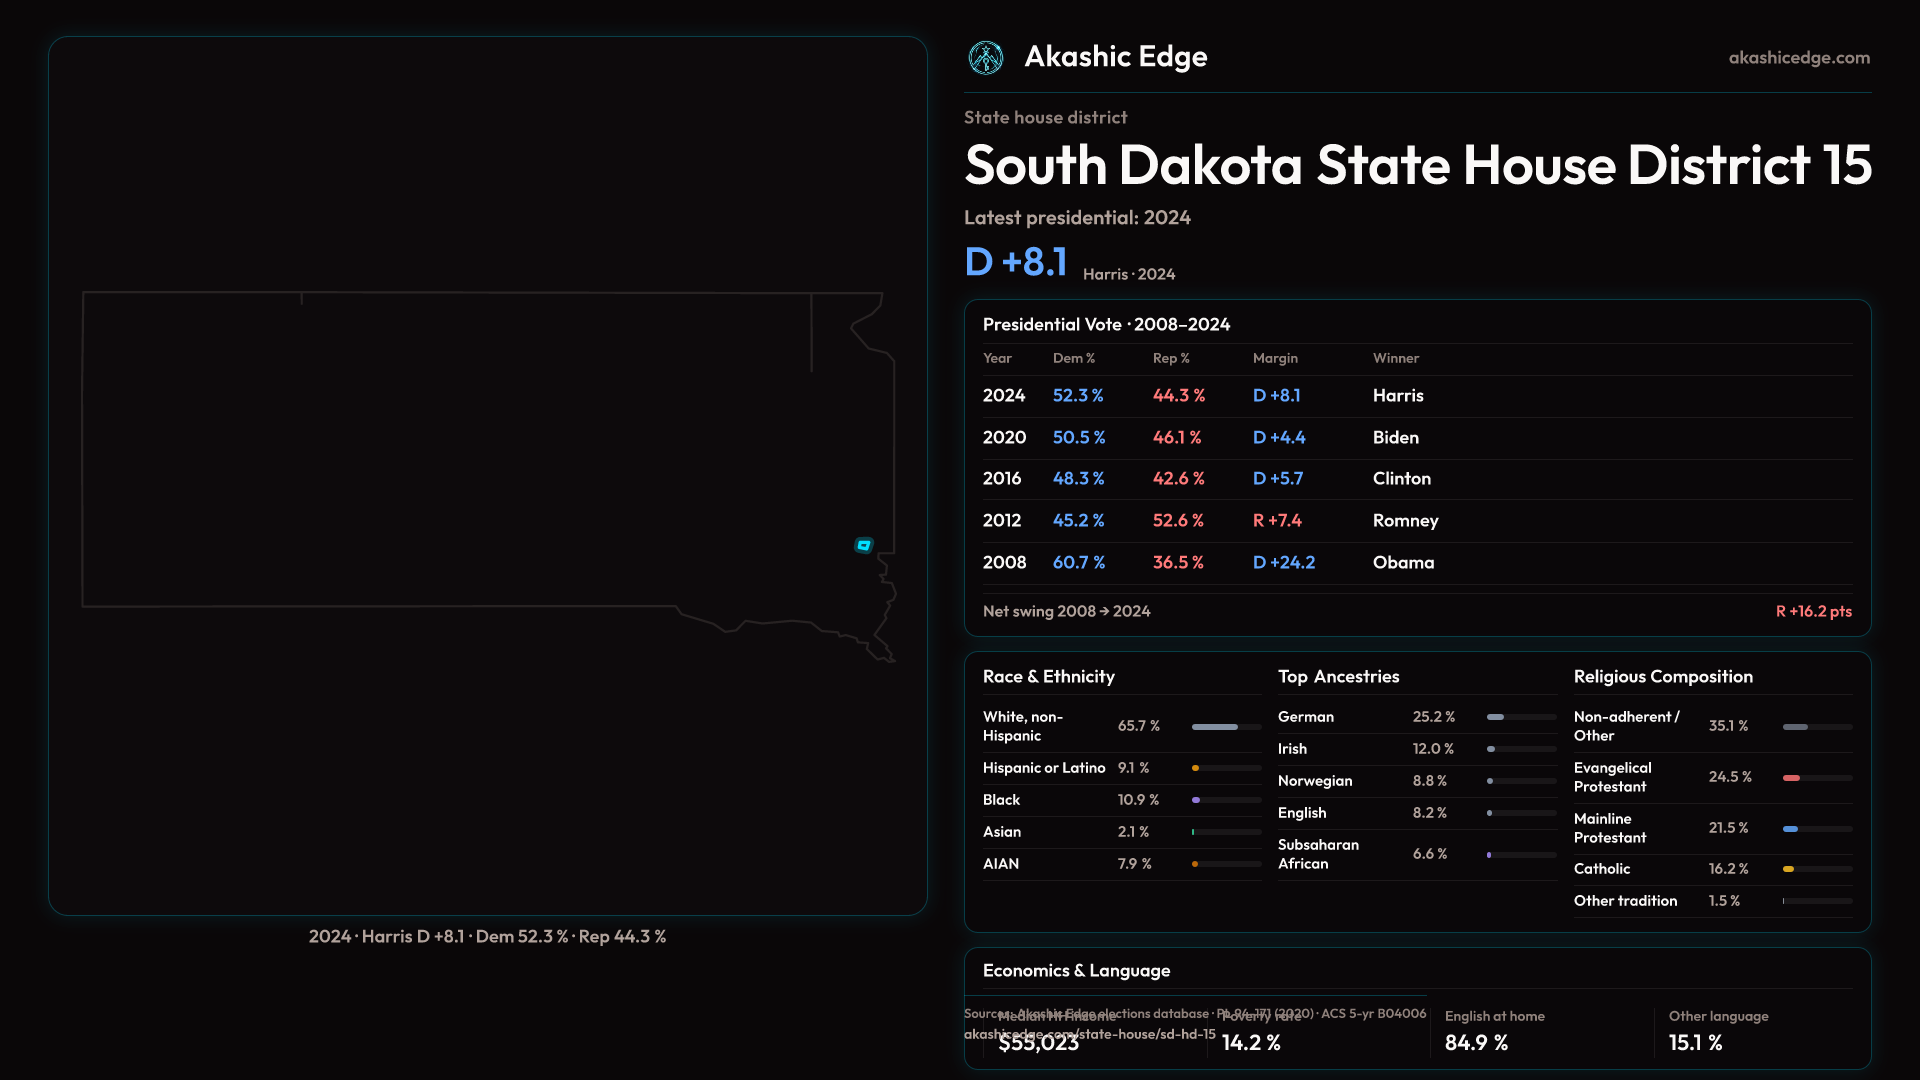Click the R +16.2 pts net swing value
The image size is (1920, 1080).
[x=1813, y=611]
